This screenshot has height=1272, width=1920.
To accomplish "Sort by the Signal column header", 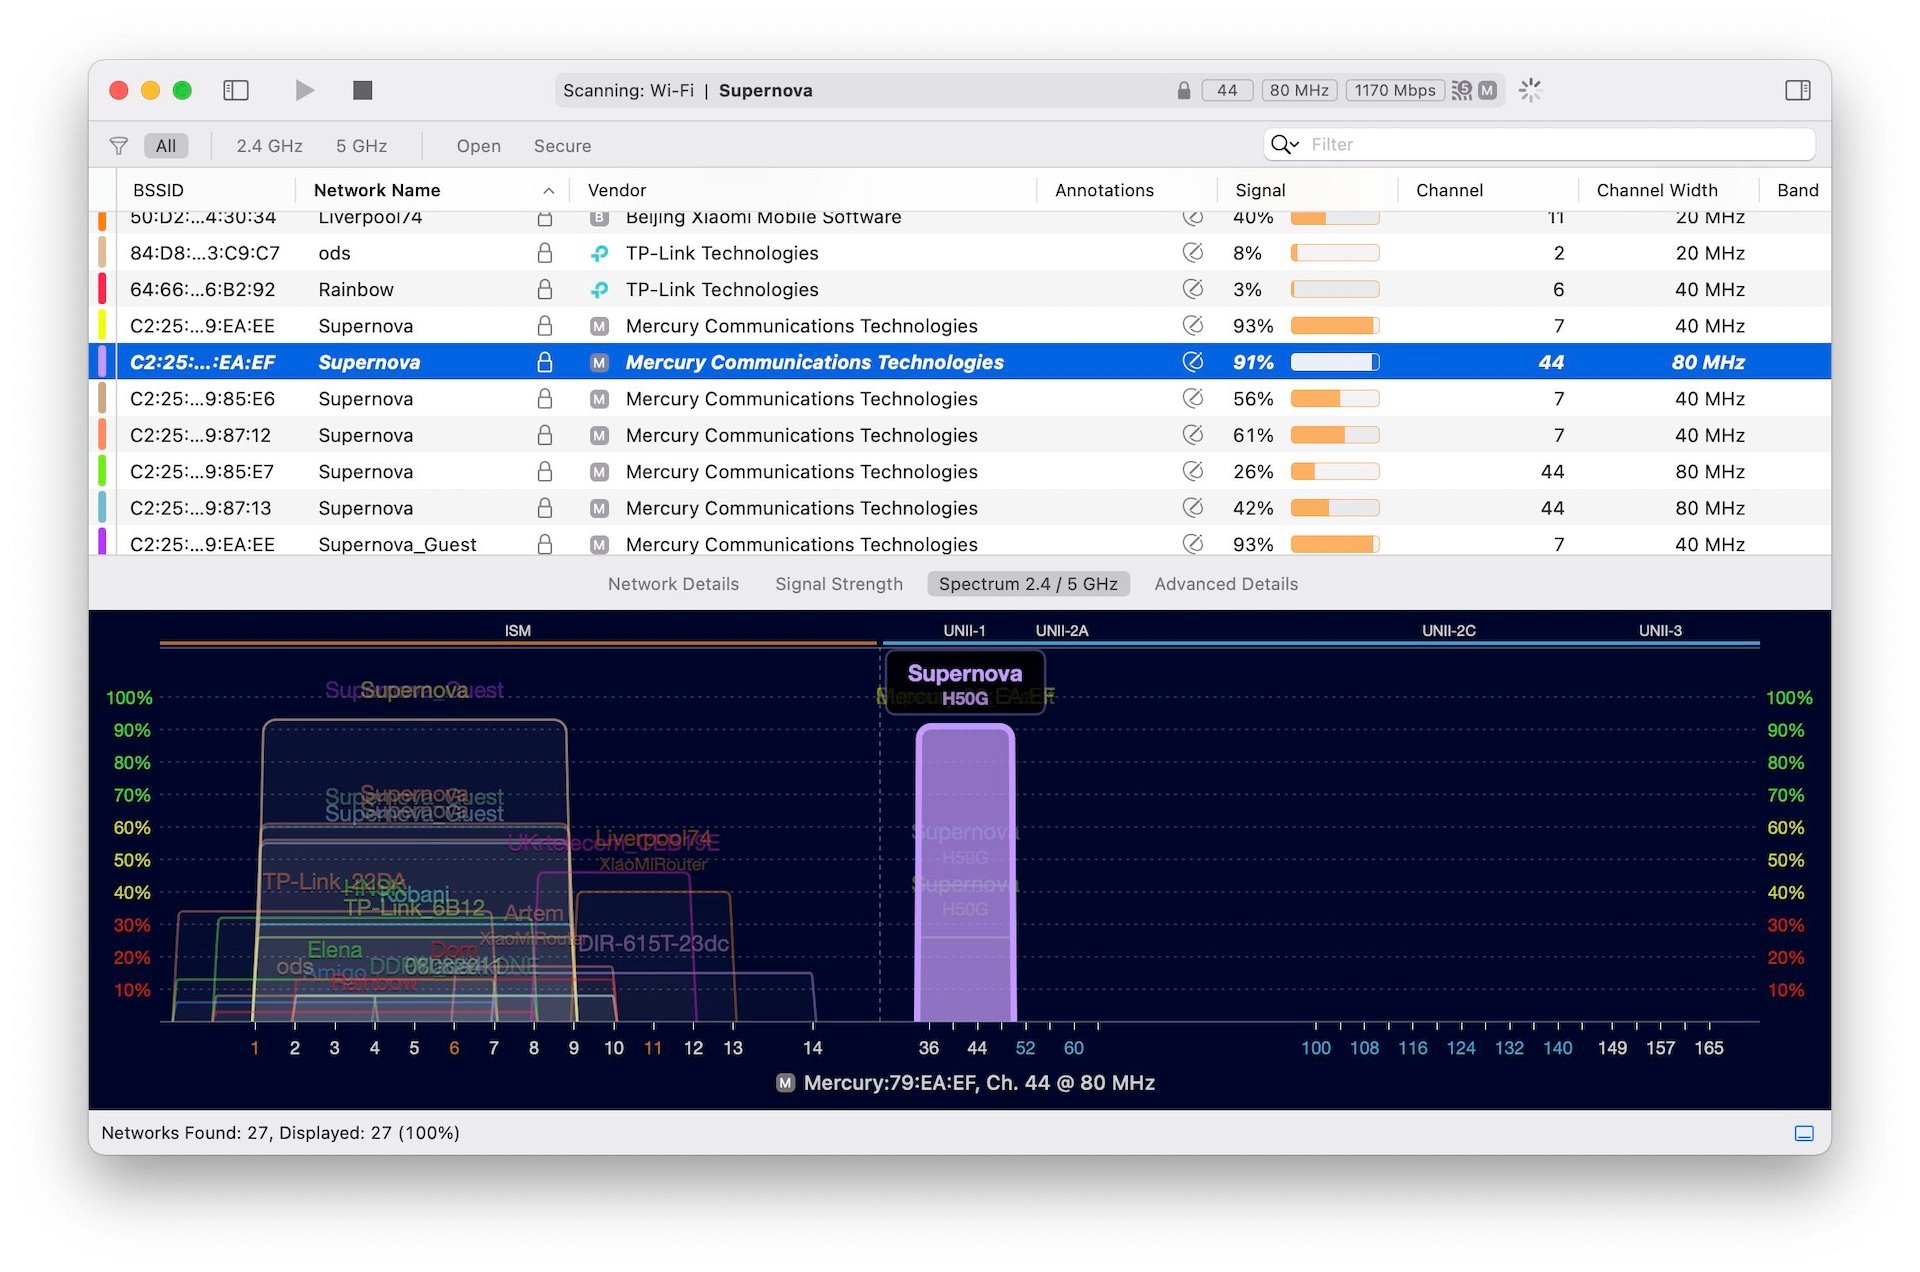I will coord(1260,190).
